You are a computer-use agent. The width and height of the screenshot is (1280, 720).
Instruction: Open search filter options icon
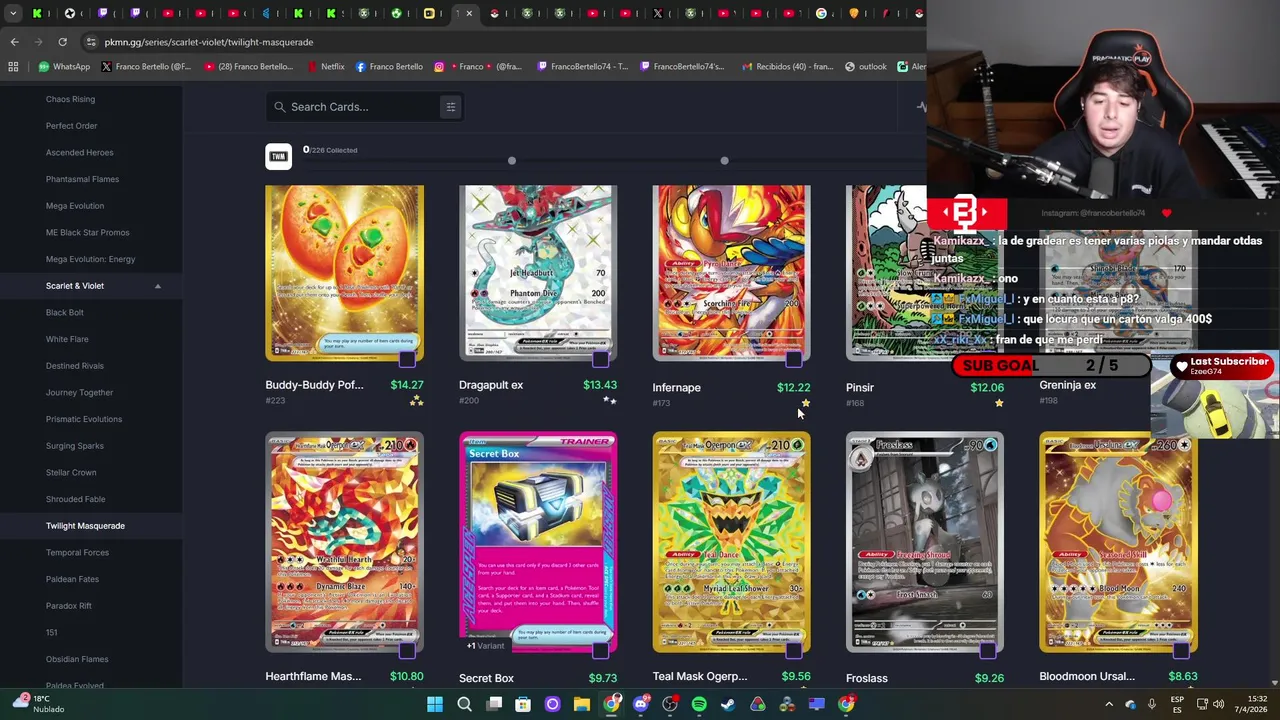[450, 107]
